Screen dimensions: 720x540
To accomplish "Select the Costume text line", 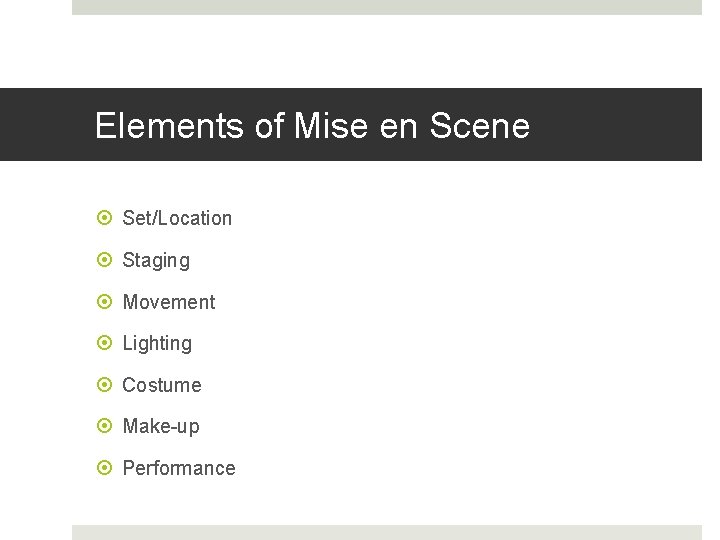I will point(162,385).
